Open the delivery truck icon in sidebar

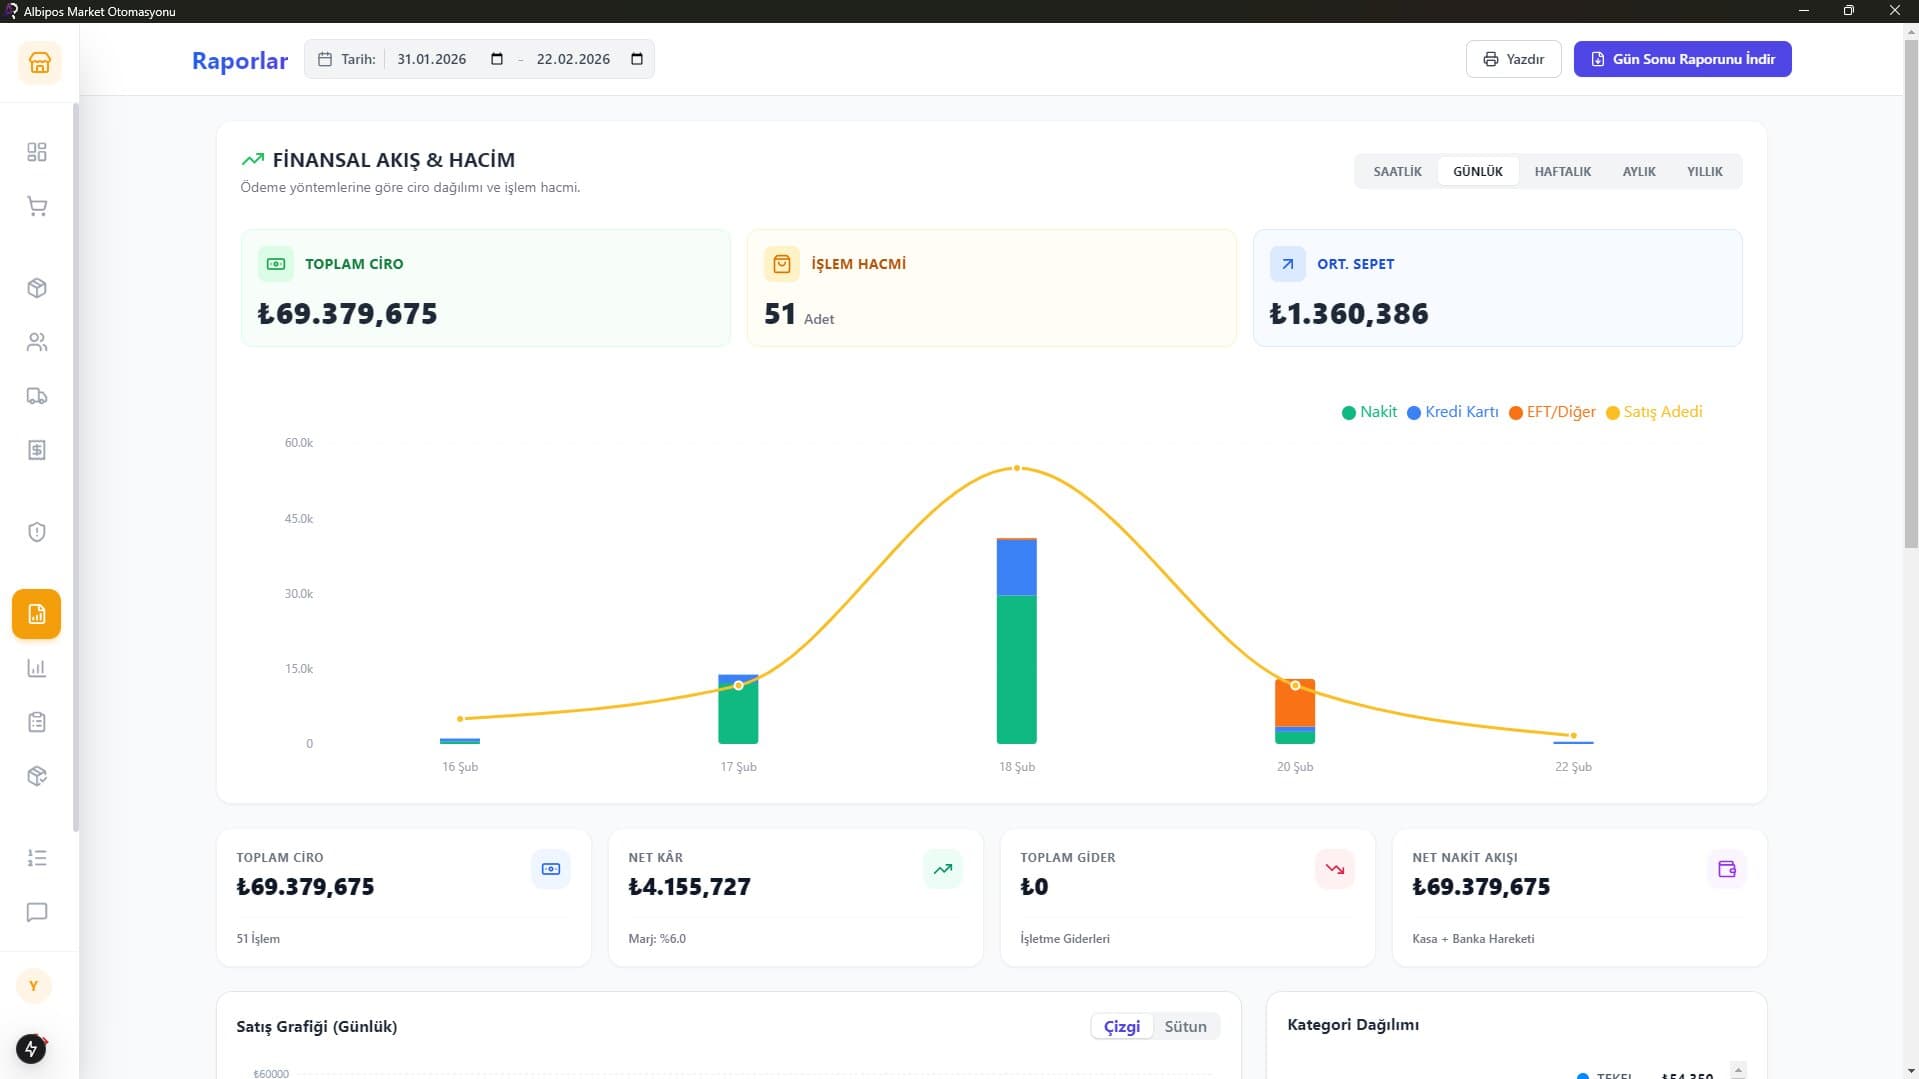37,396
